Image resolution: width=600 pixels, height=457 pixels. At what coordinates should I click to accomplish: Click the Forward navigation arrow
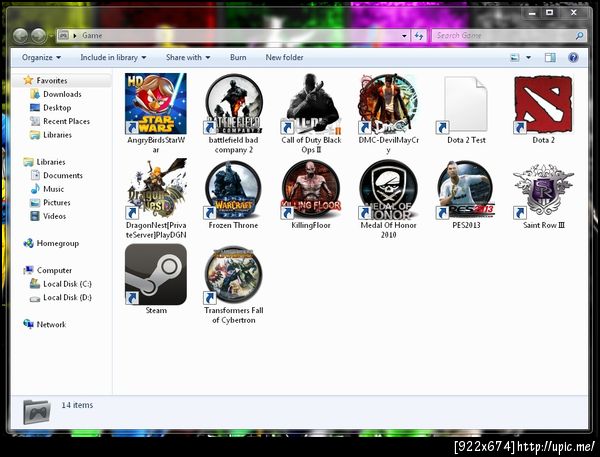click(39, 36)
